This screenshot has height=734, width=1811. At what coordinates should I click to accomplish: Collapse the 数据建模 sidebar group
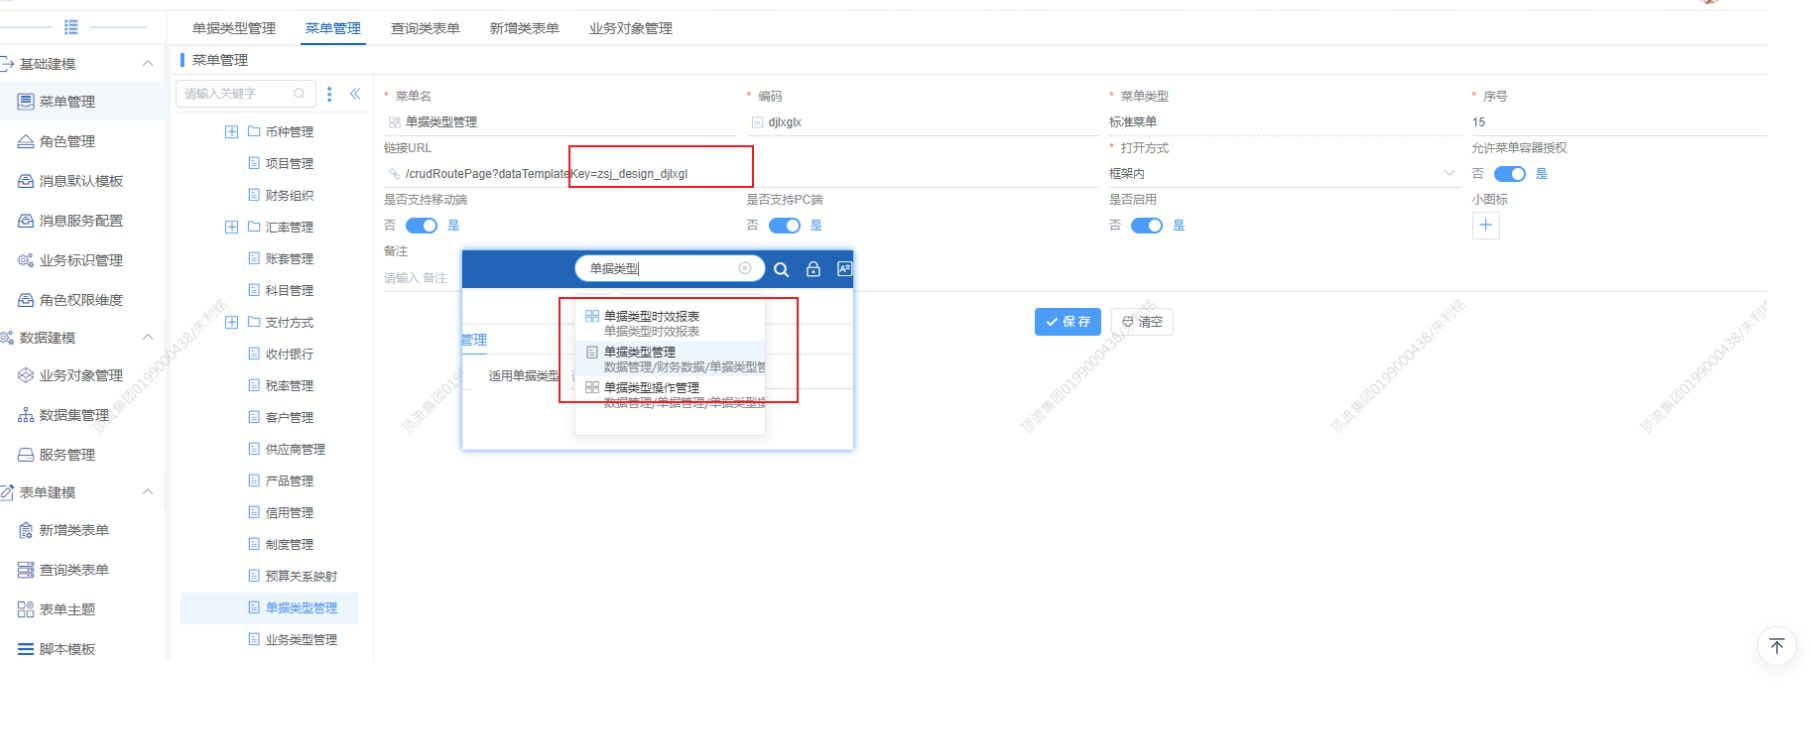pos(147,337)
